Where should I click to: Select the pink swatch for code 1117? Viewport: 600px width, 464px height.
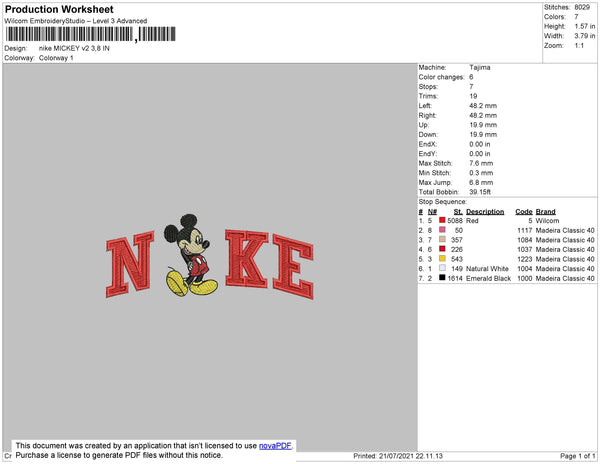point(442,230)
